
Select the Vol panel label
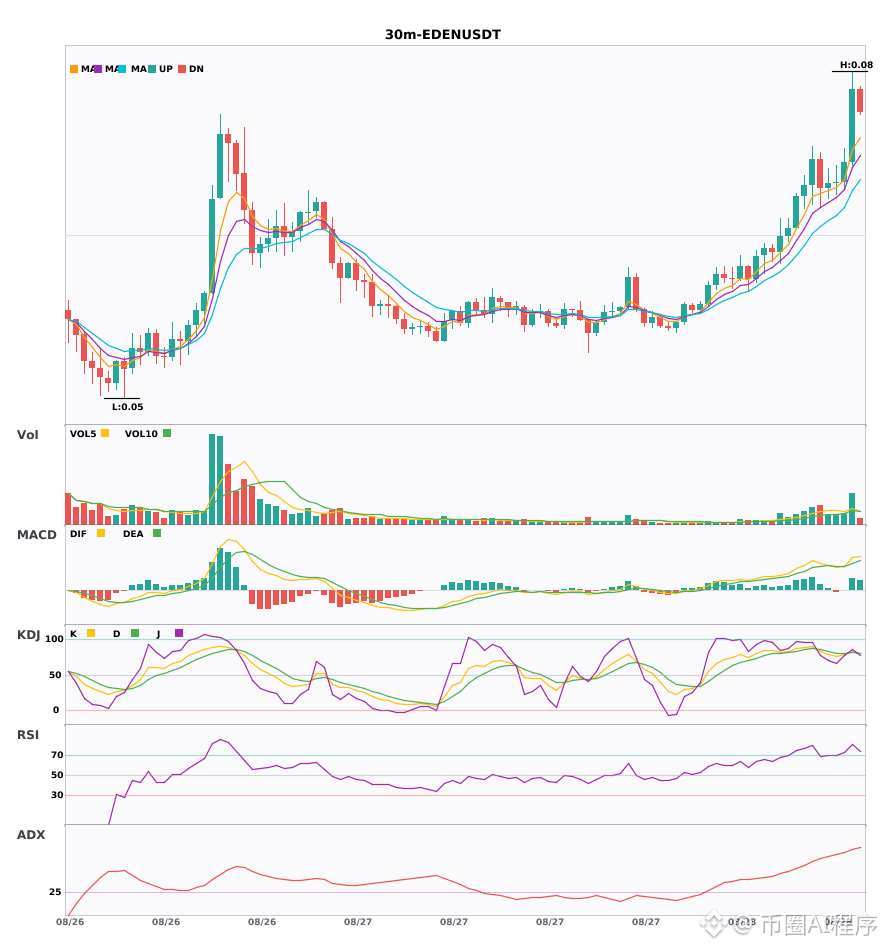tap(27, 435)
